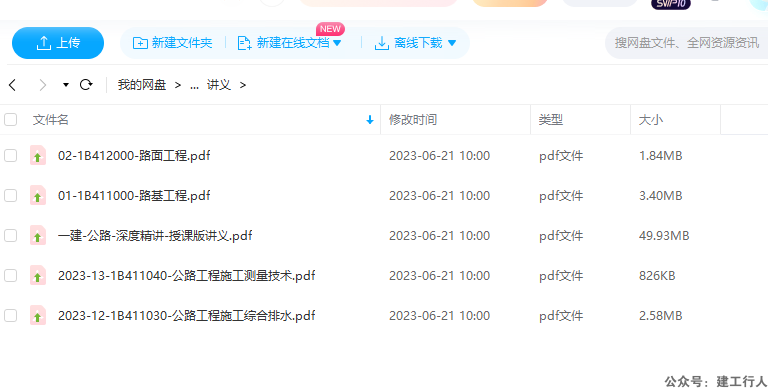Open 一建-公路-深度精讲-授课版讲义.pdf
This screenshot has width=768, height=388.
pos(155,236)
